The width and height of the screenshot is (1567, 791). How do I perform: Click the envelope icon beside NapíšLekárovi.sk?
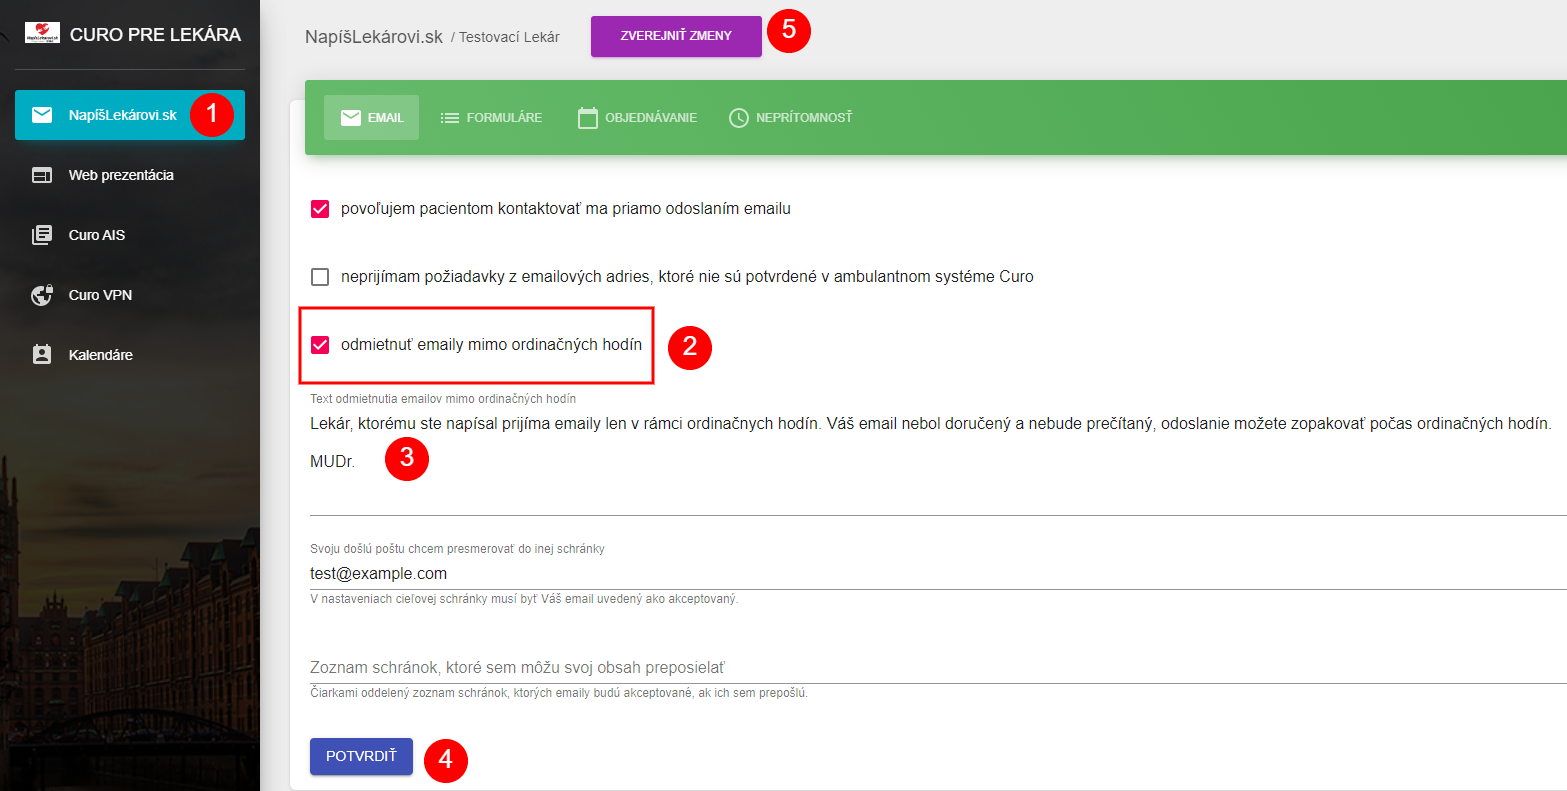(42, 115)
